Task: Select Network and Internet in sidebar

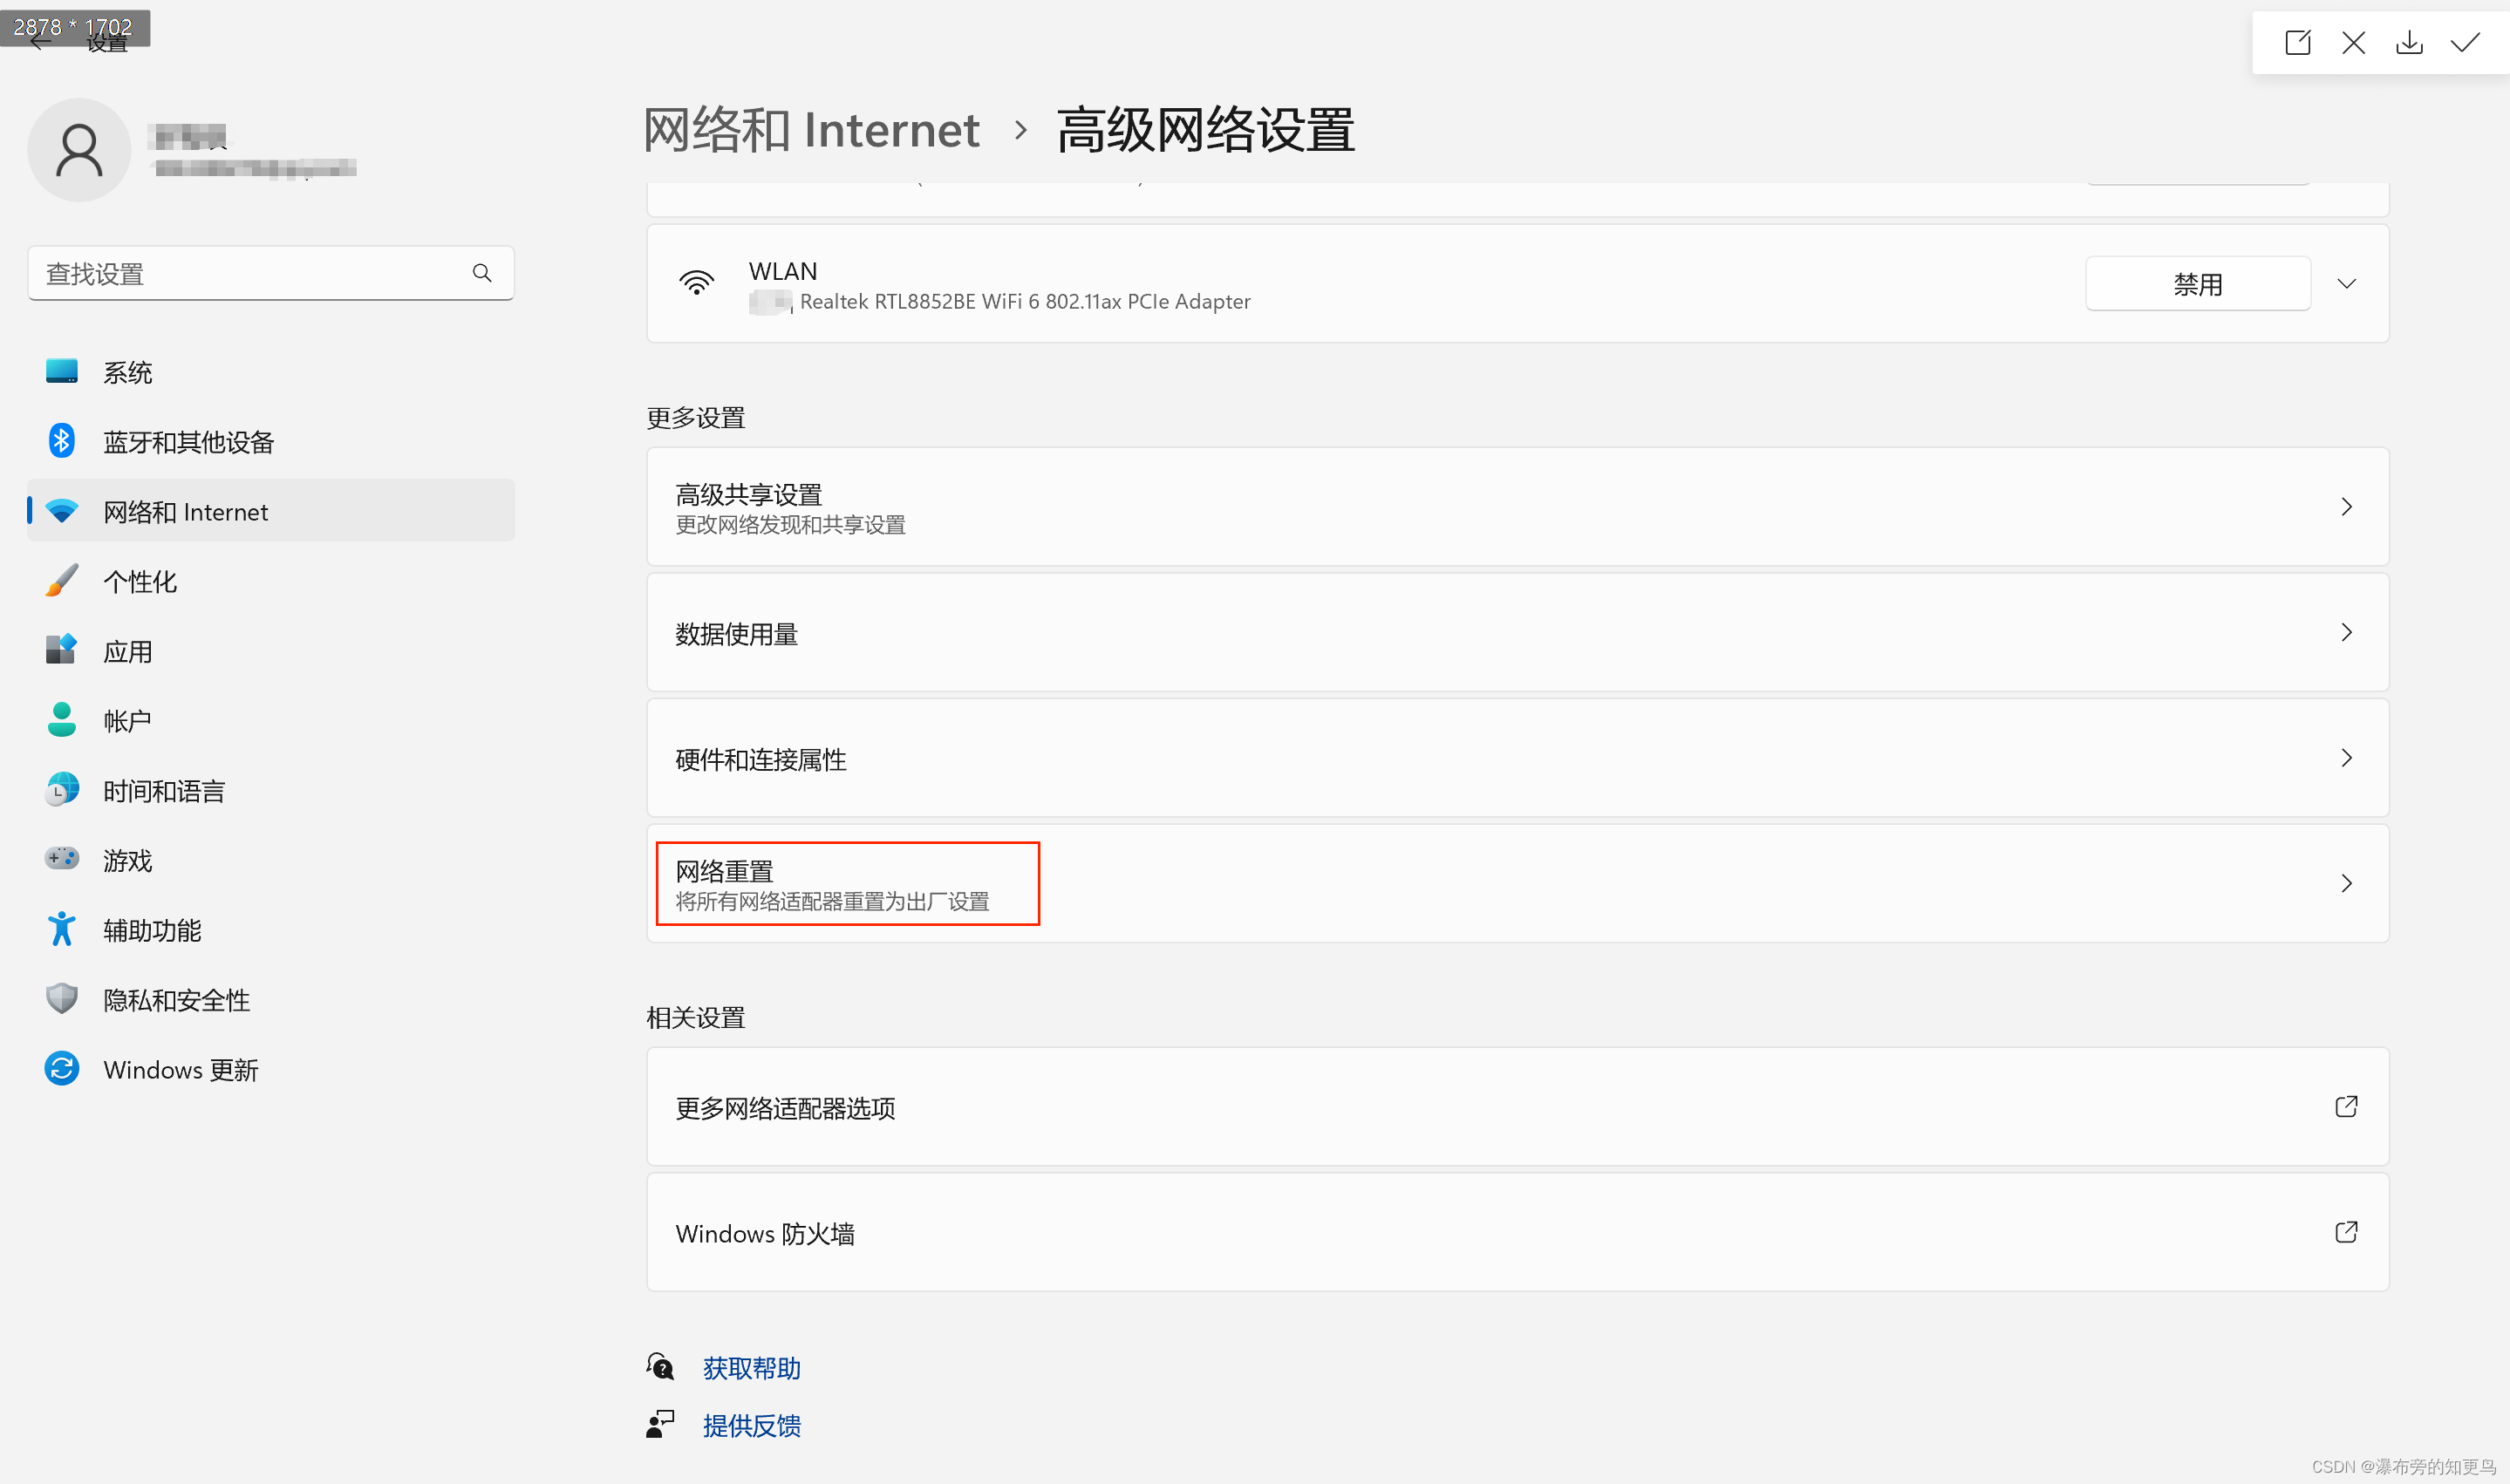Action: [185, 512]
